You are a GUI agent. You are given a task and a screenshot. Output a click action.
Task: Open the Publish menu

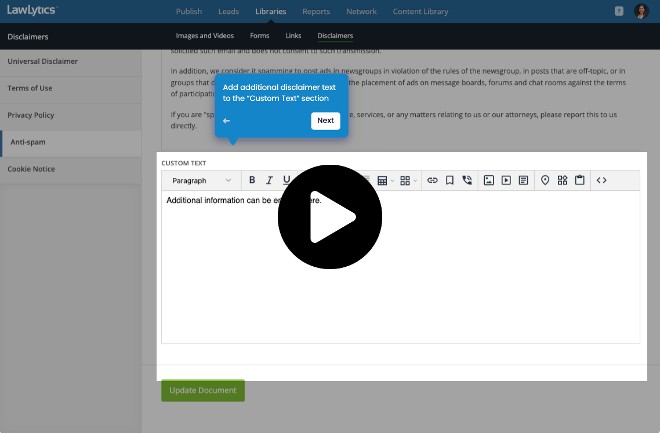click(x=189, y=11)
